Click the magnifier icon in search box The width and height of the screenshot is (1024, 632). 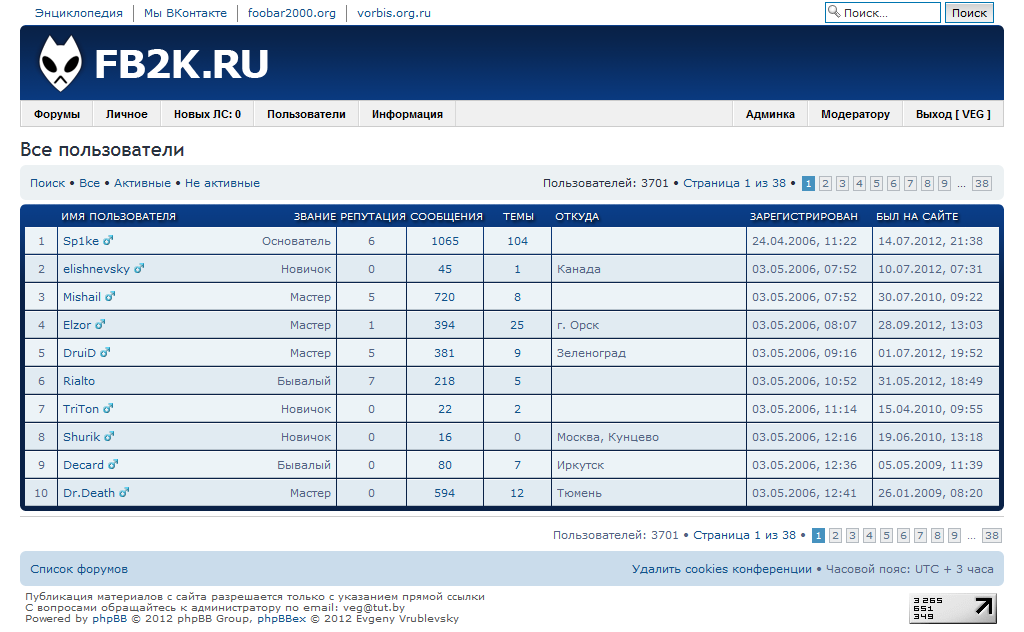tap(834, 13)
